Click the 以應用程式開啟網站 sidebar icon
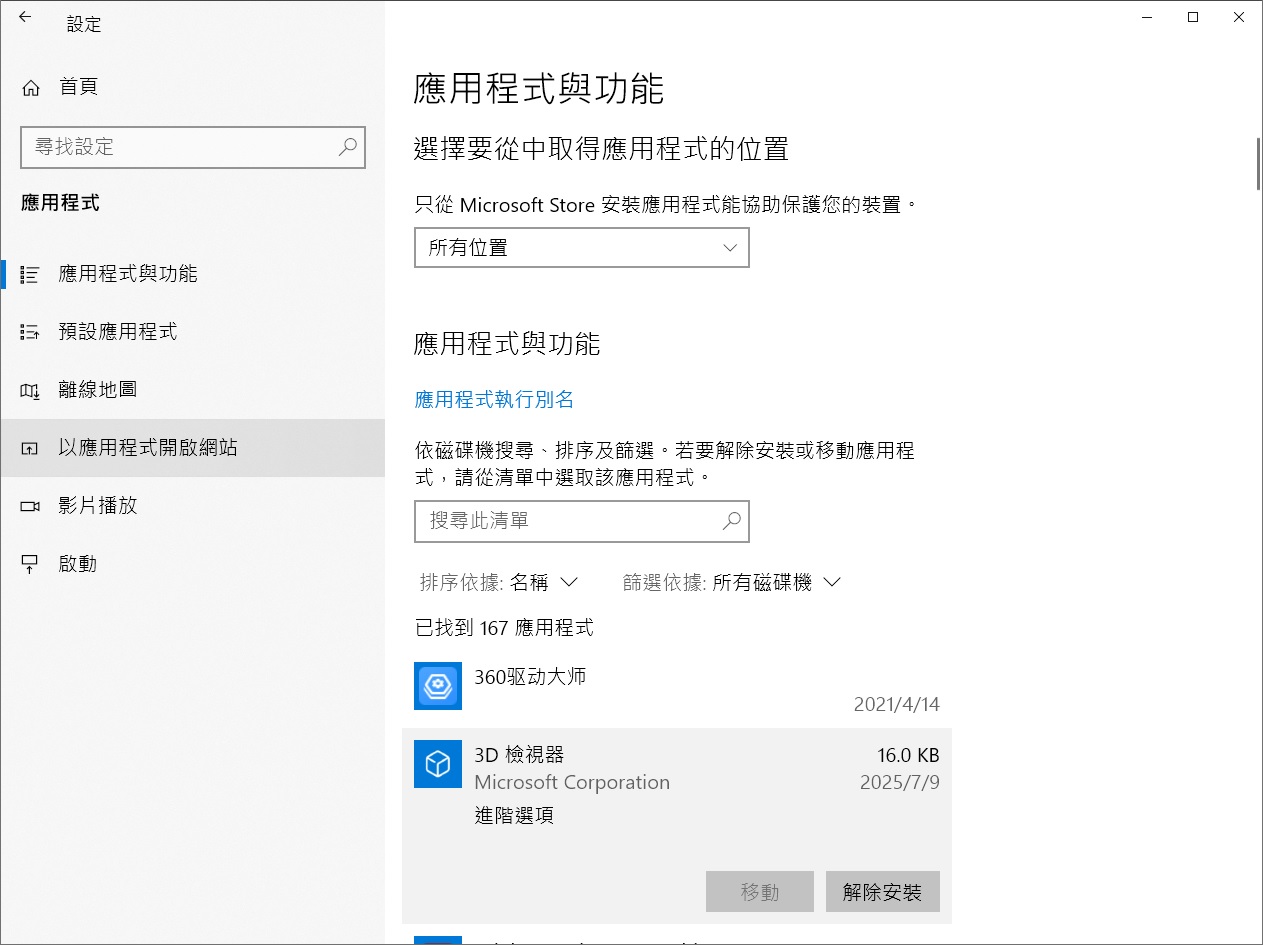The image size is (1263, 945). click(x=30, y=448)
